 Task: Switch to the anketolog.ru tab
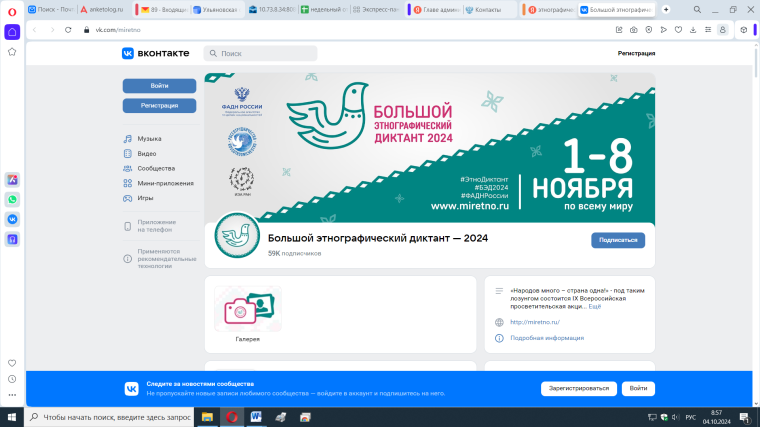[102, 10]
